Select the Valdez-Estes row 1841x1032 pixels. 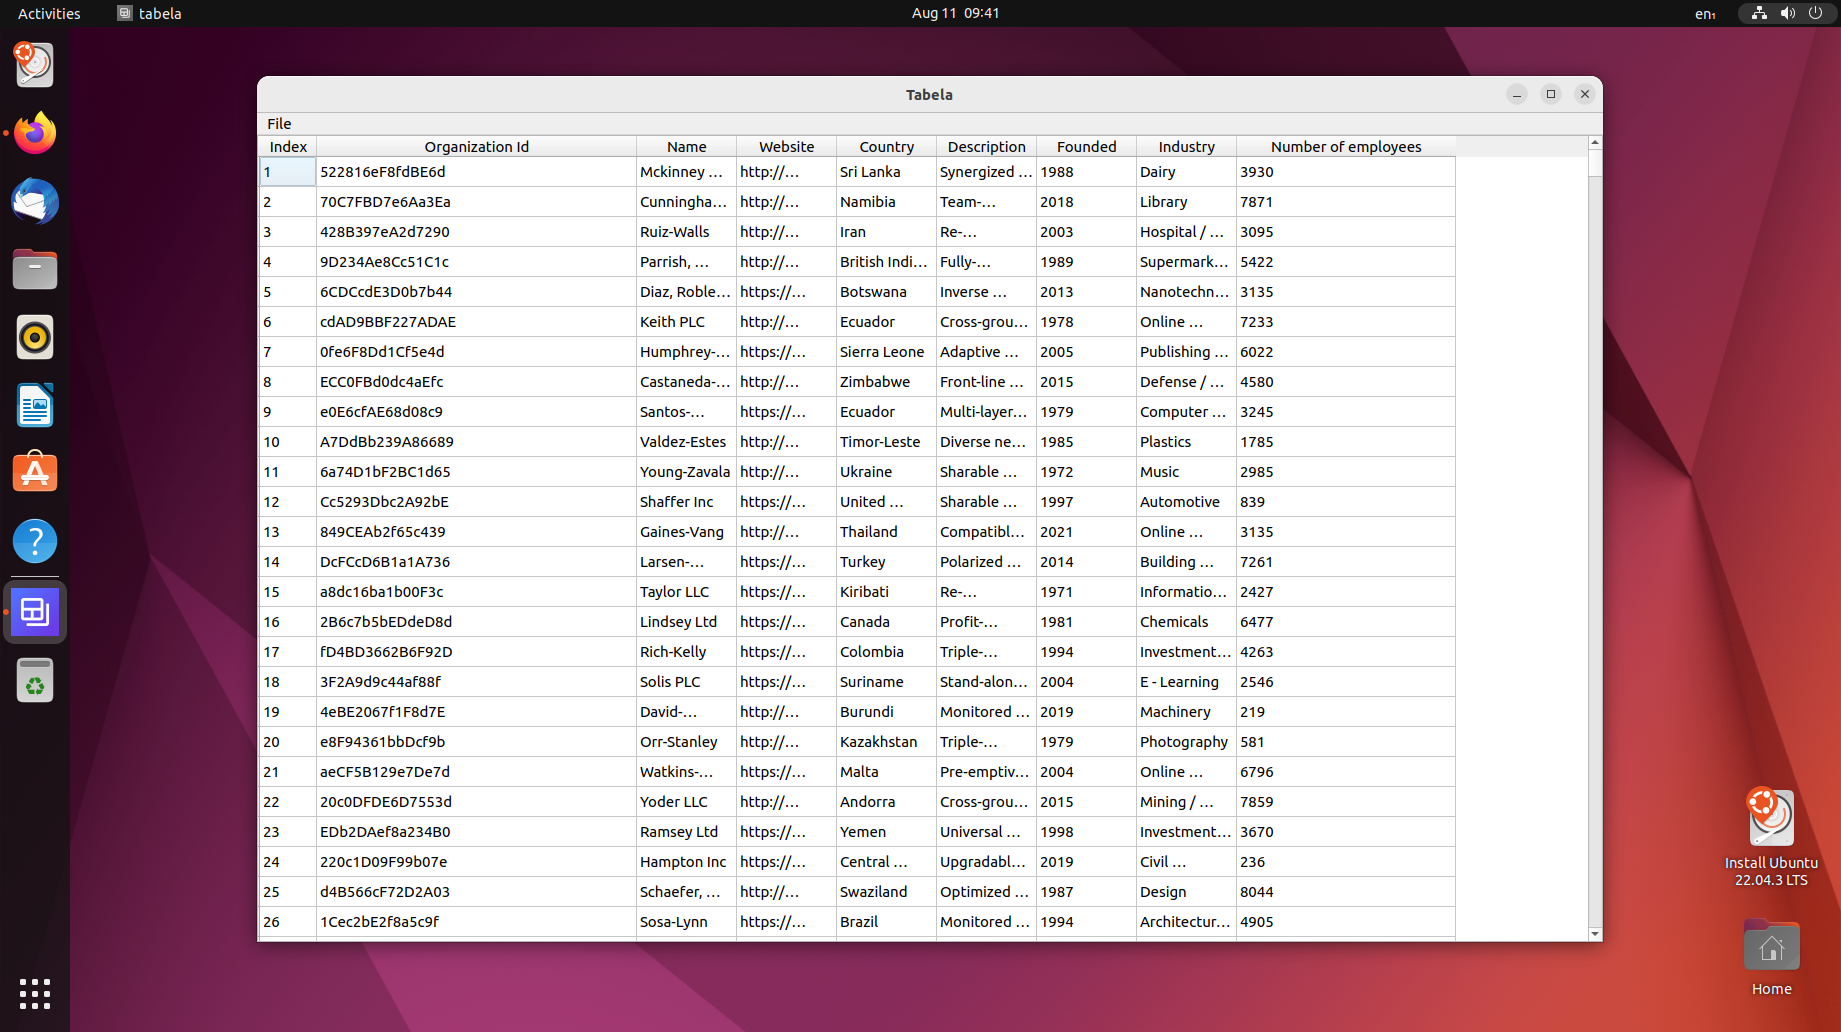tap(685, 441)
